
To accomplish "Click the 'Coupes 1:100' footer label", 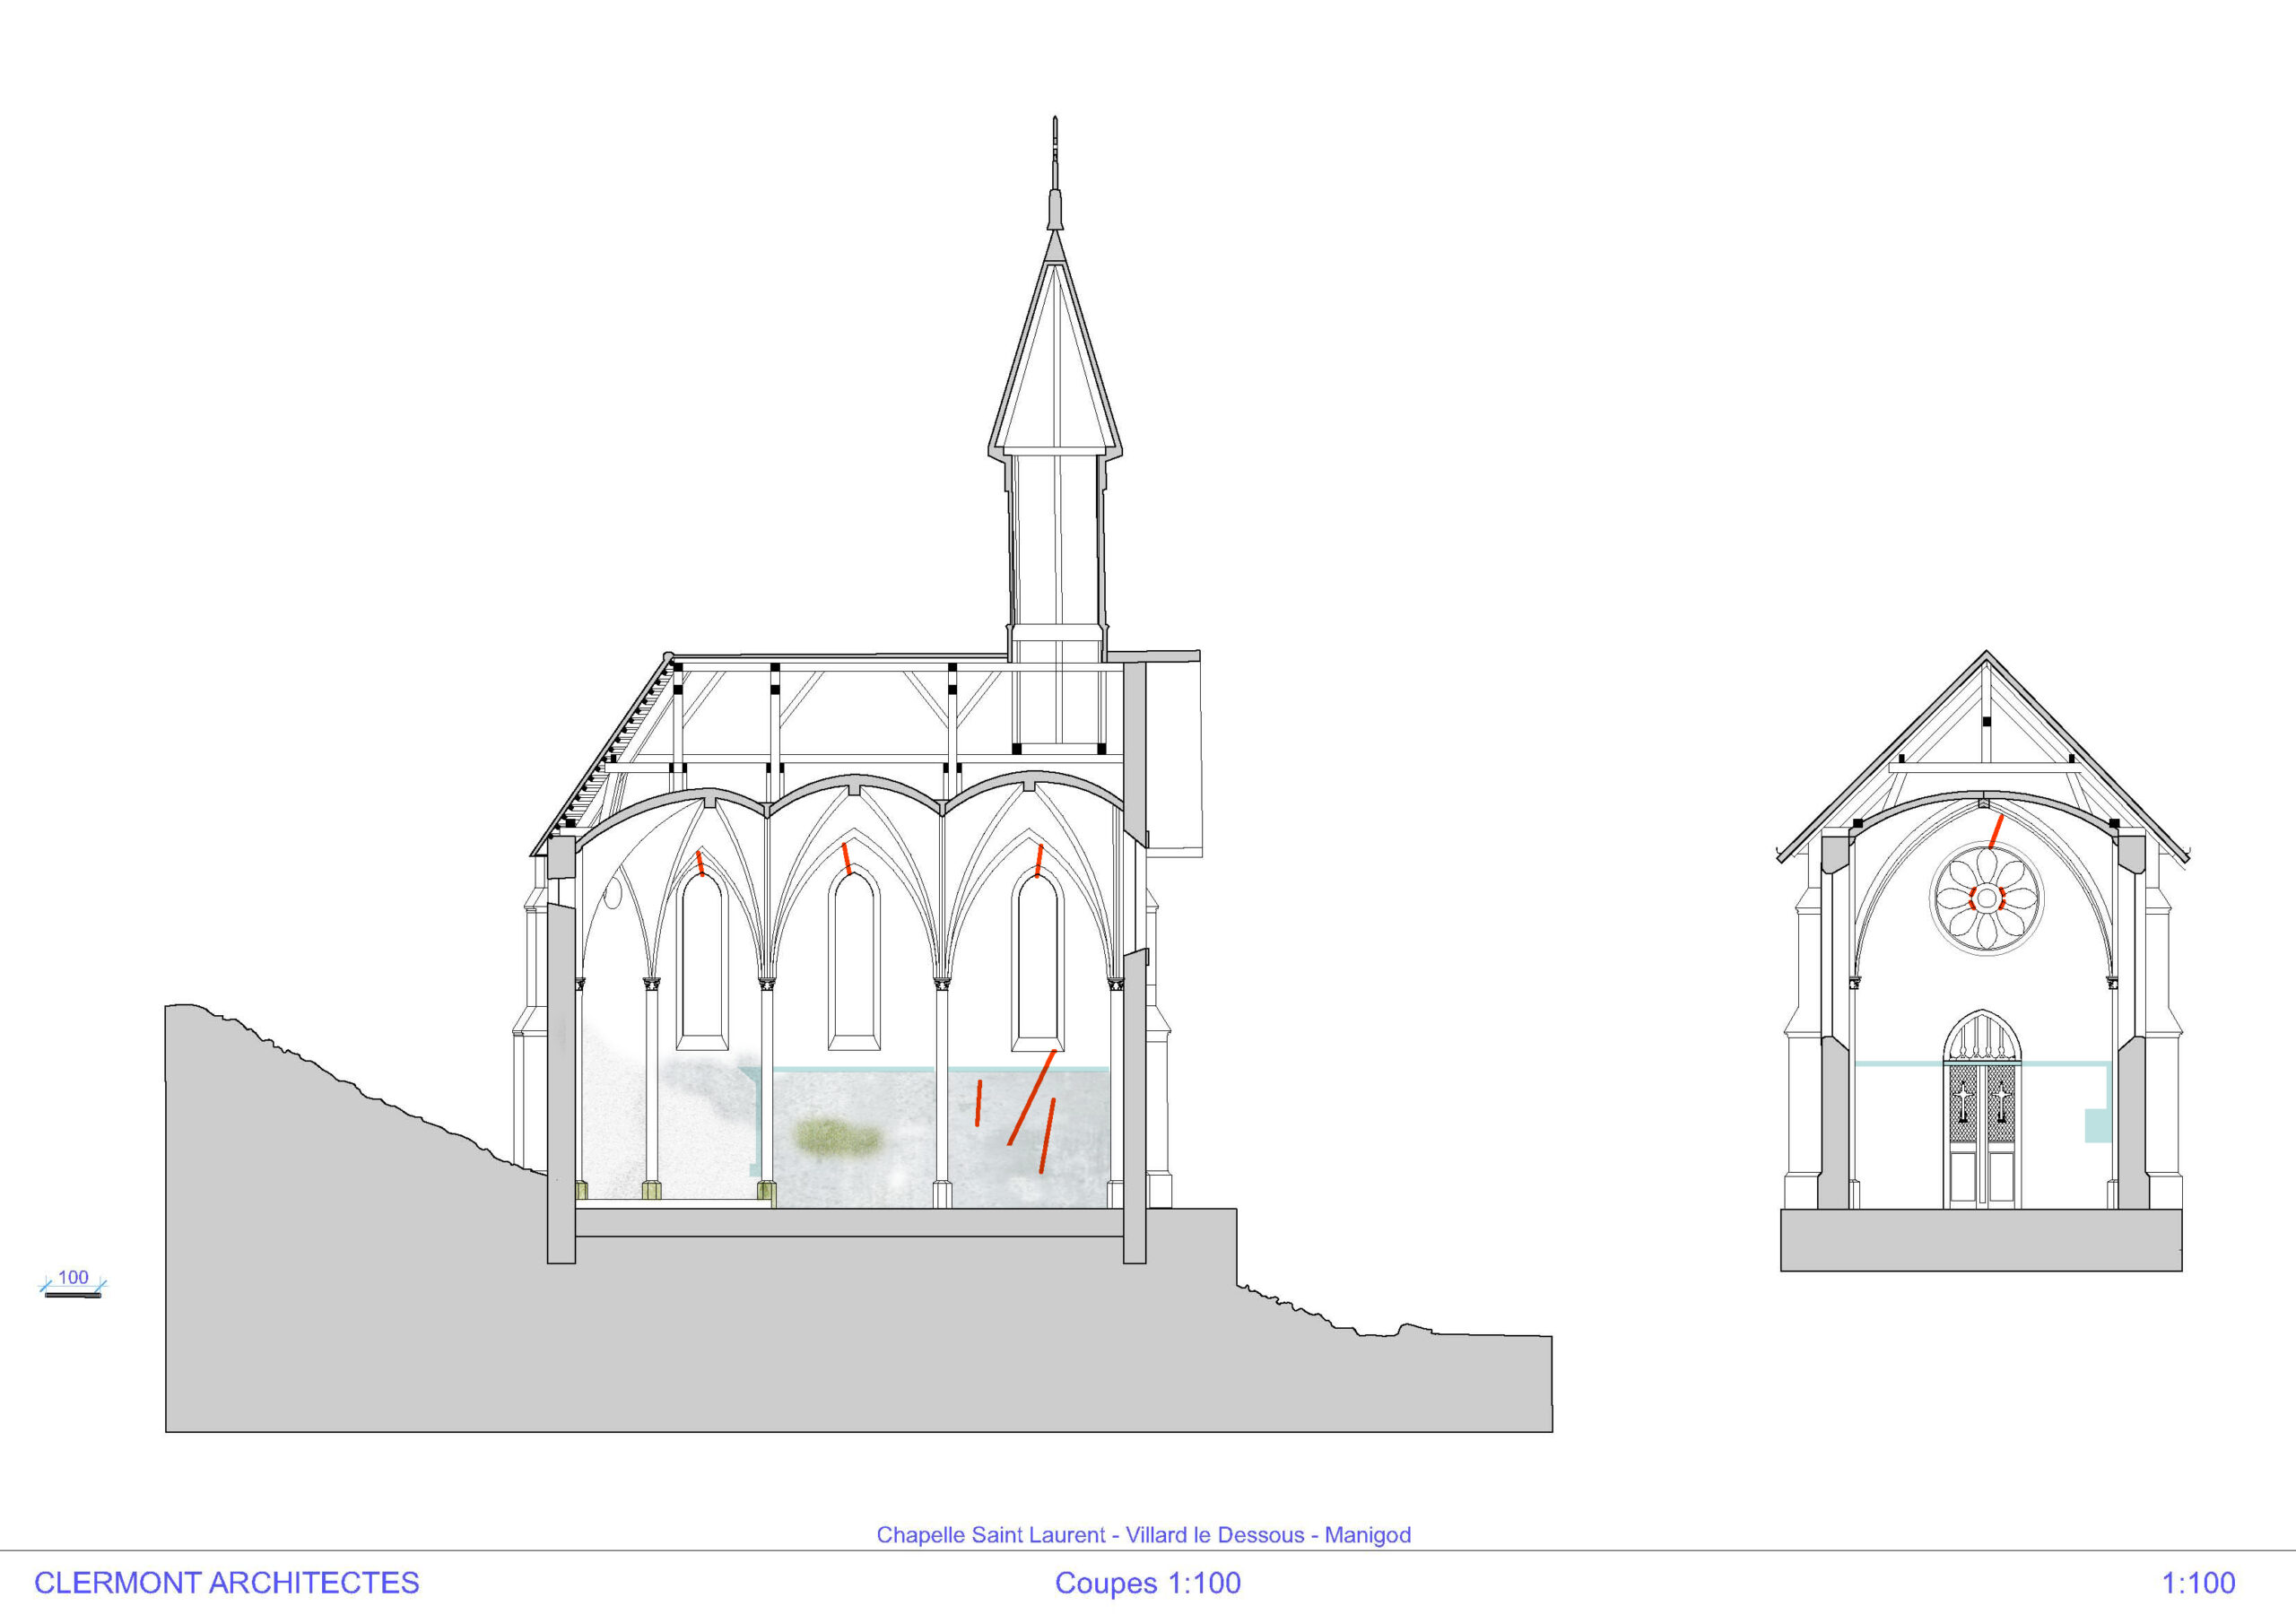I will point(1147,1583).
